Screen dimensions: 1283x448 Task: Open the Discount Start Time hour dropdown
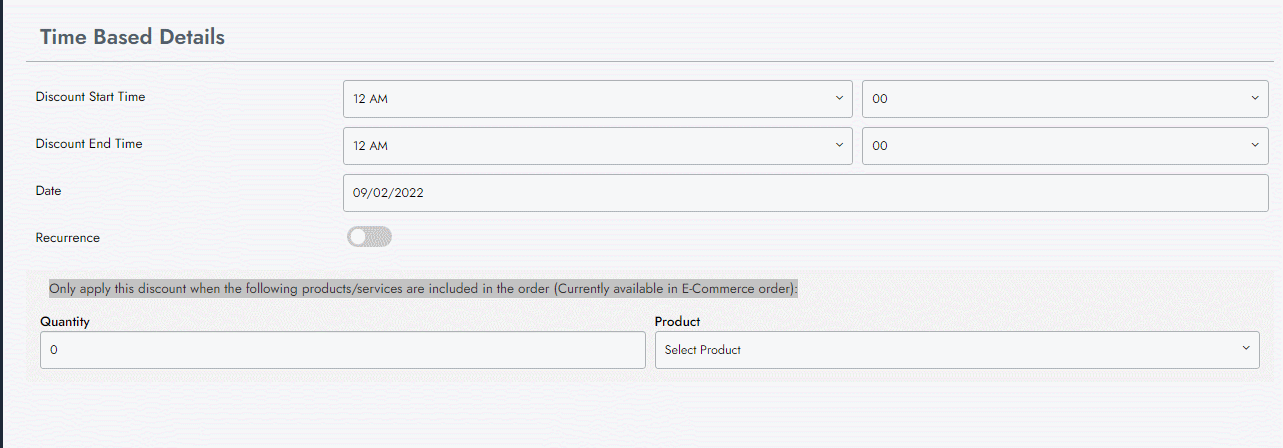click(597, 99)
